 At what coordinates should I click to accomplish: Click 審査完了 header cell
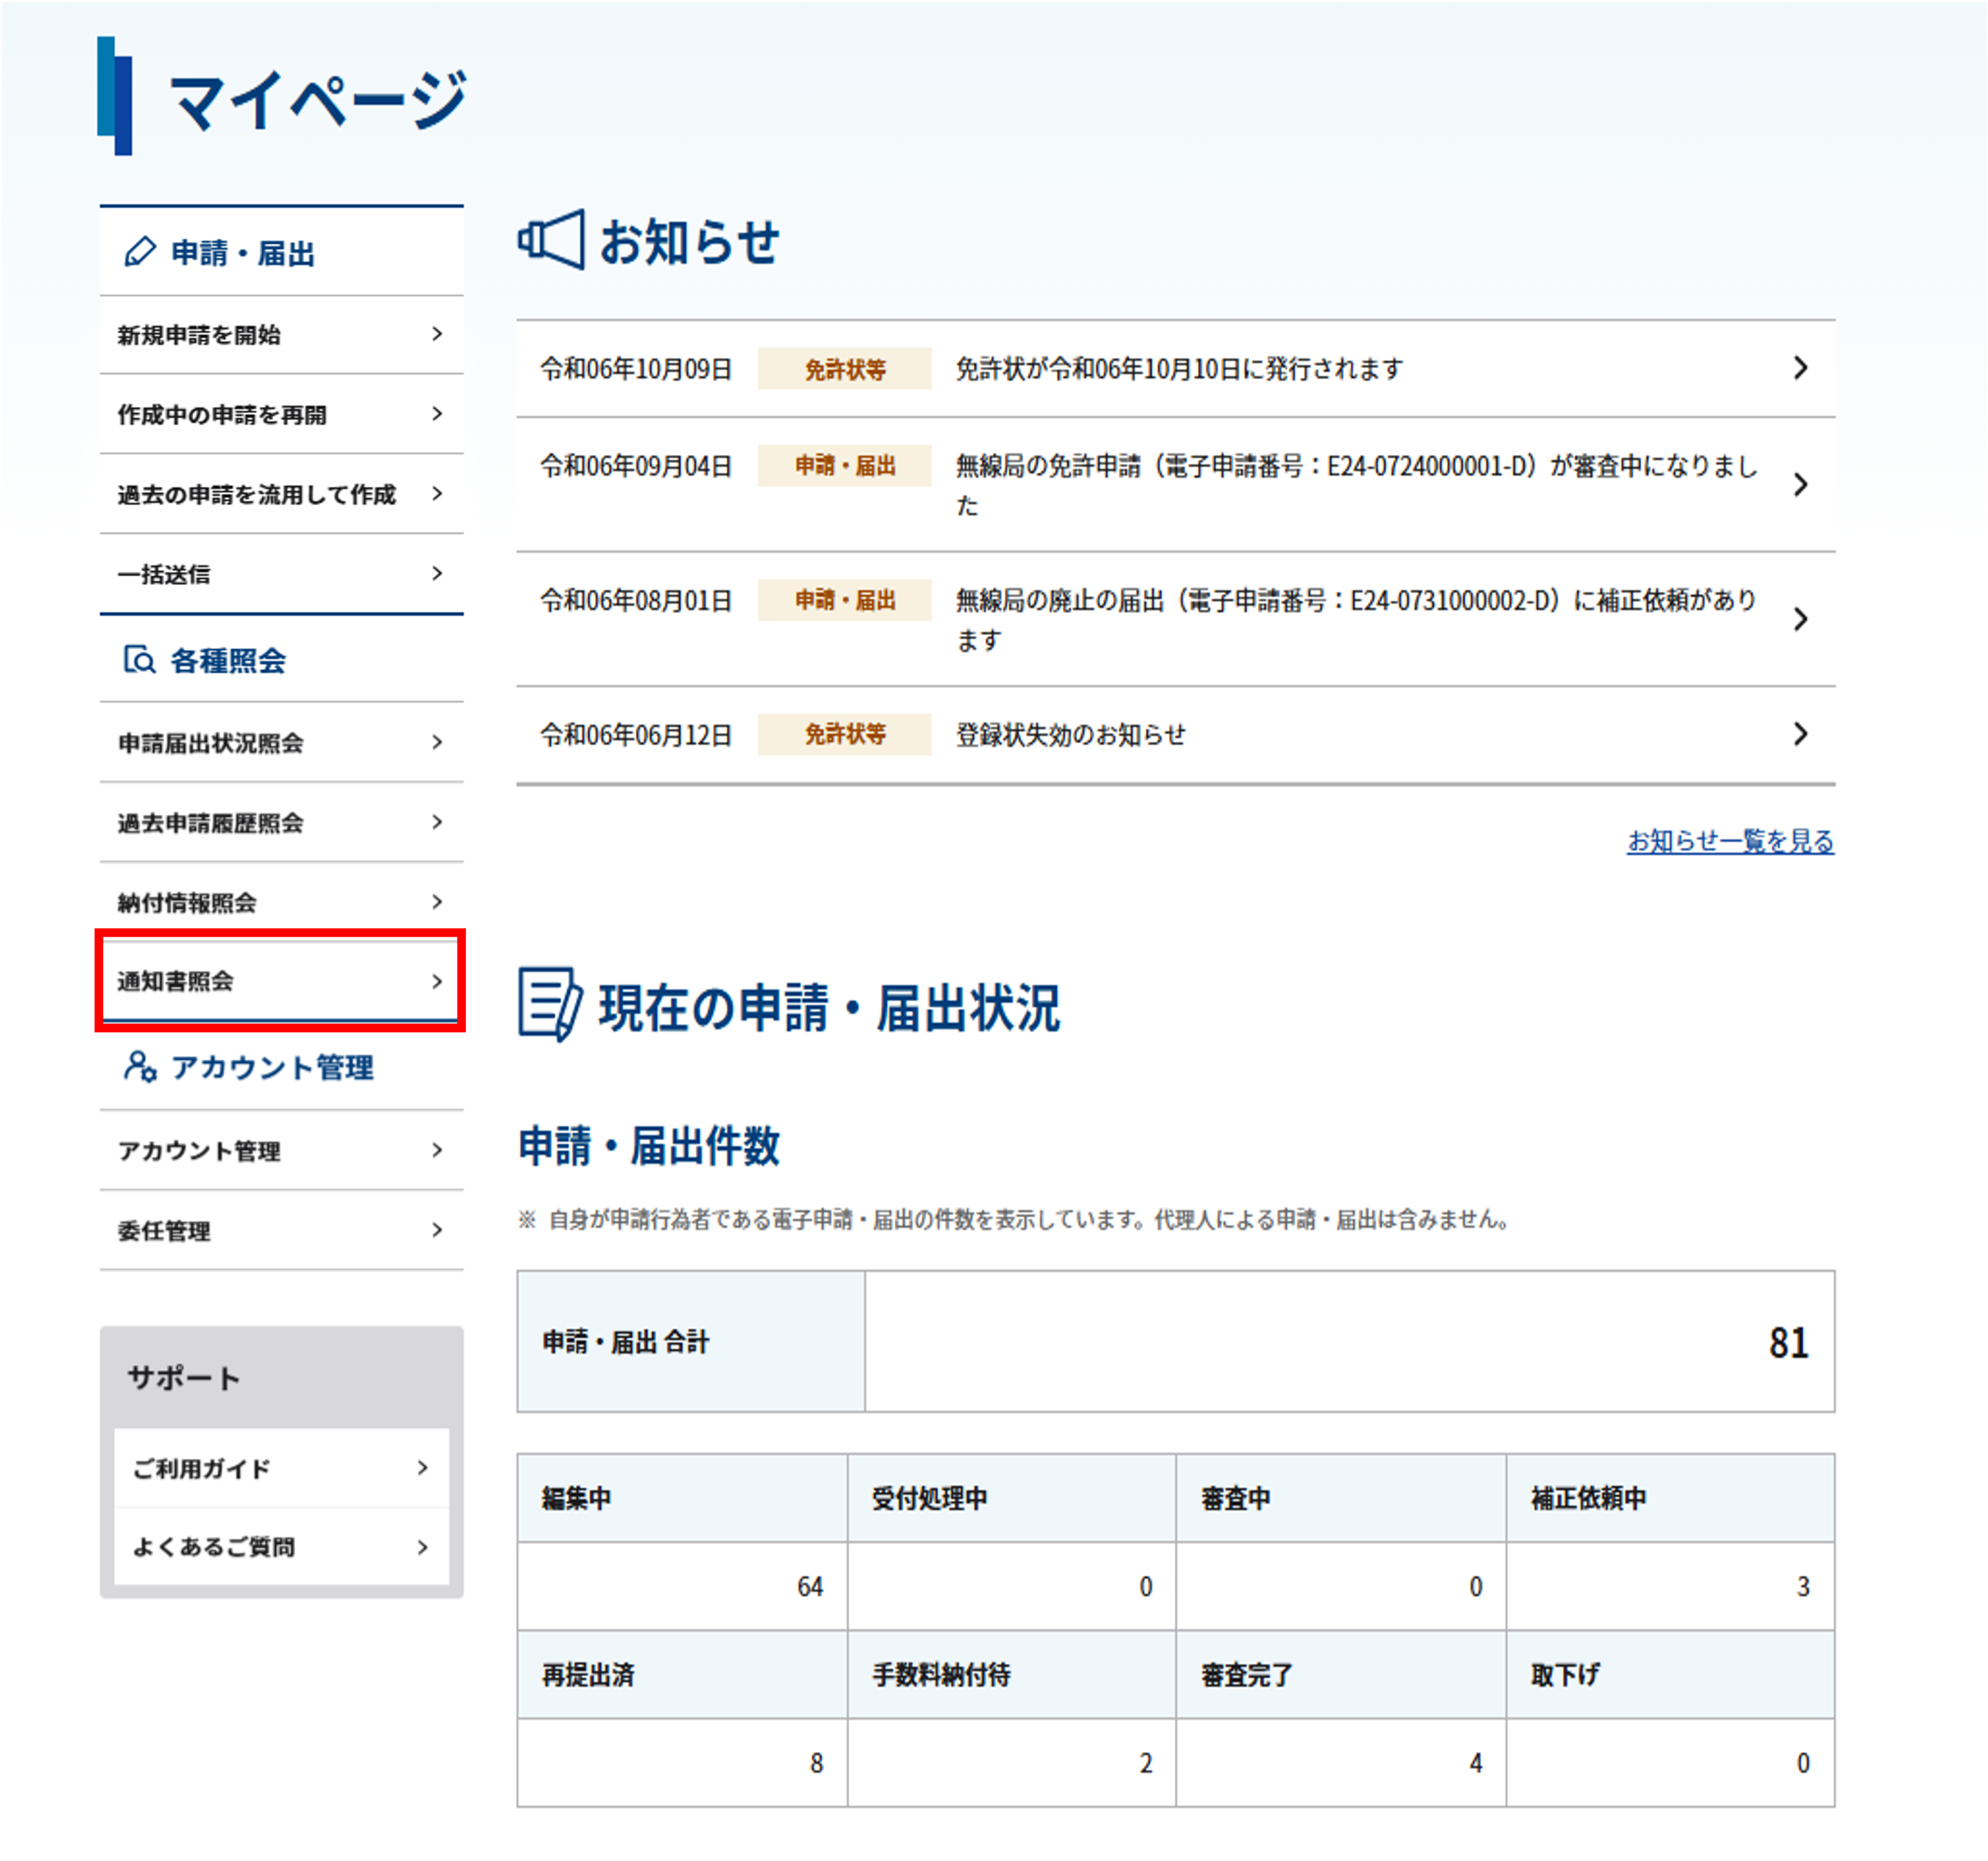(1341, 1675)
